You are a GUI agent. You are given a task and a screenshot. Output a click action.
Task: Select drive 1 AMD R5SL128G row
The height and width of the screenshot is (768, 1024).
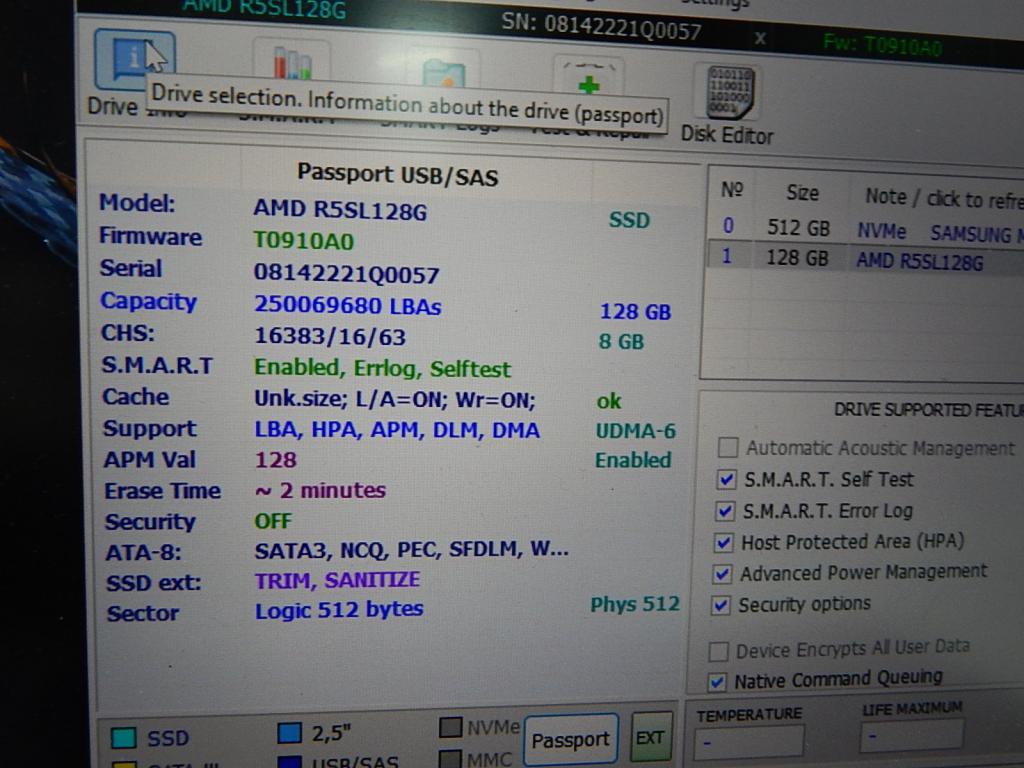pyautogui.click(x=866, y=259)
